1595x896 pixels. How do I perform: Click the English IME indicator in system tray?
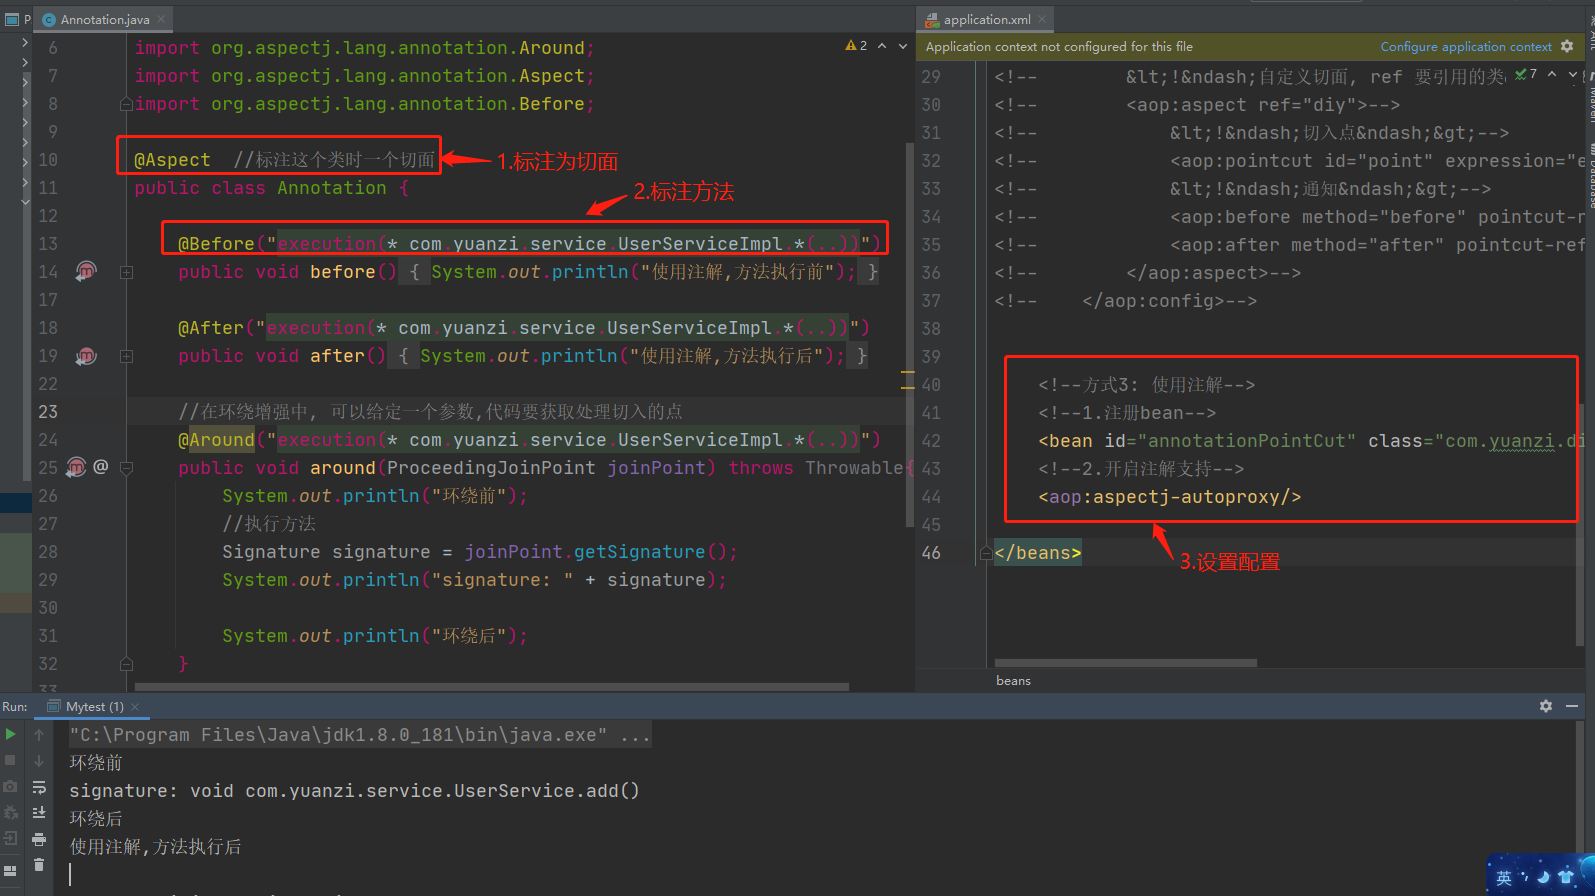(x=1504, y=878)
